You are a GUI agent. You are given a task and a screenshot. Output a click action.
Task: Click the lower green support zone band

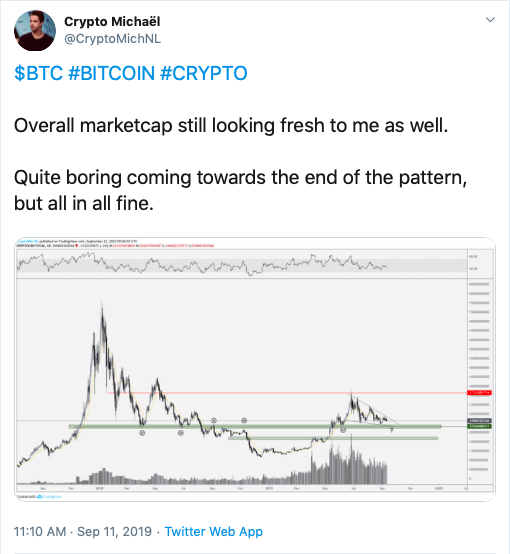(x=333, y=438)
